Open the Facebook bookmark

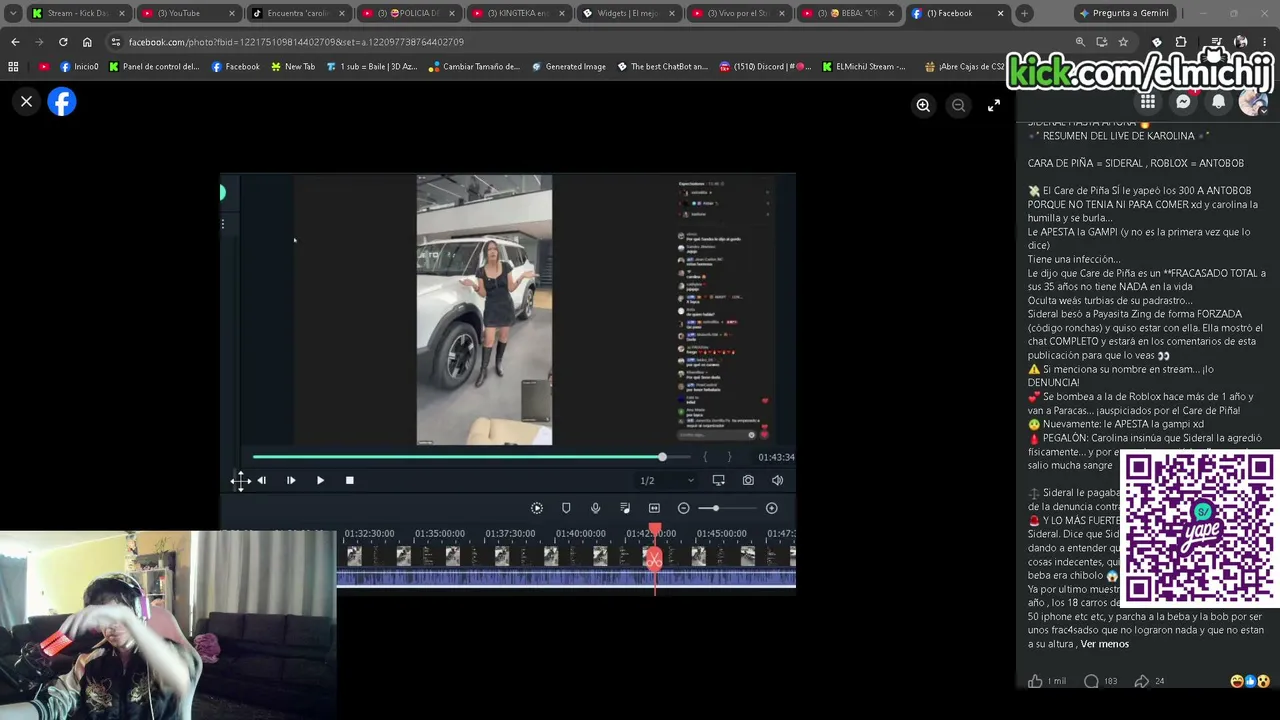pos(235,67)
